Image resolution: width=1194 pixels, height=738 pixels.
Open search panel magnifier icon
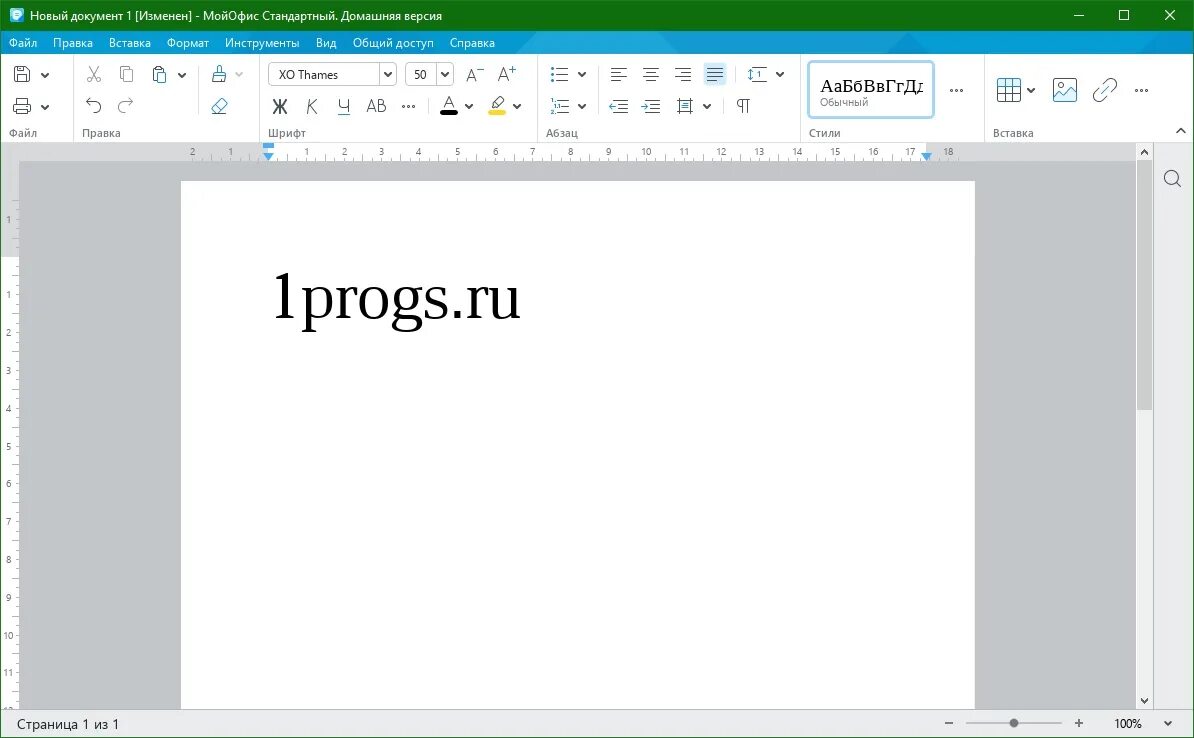(1173, 179)
